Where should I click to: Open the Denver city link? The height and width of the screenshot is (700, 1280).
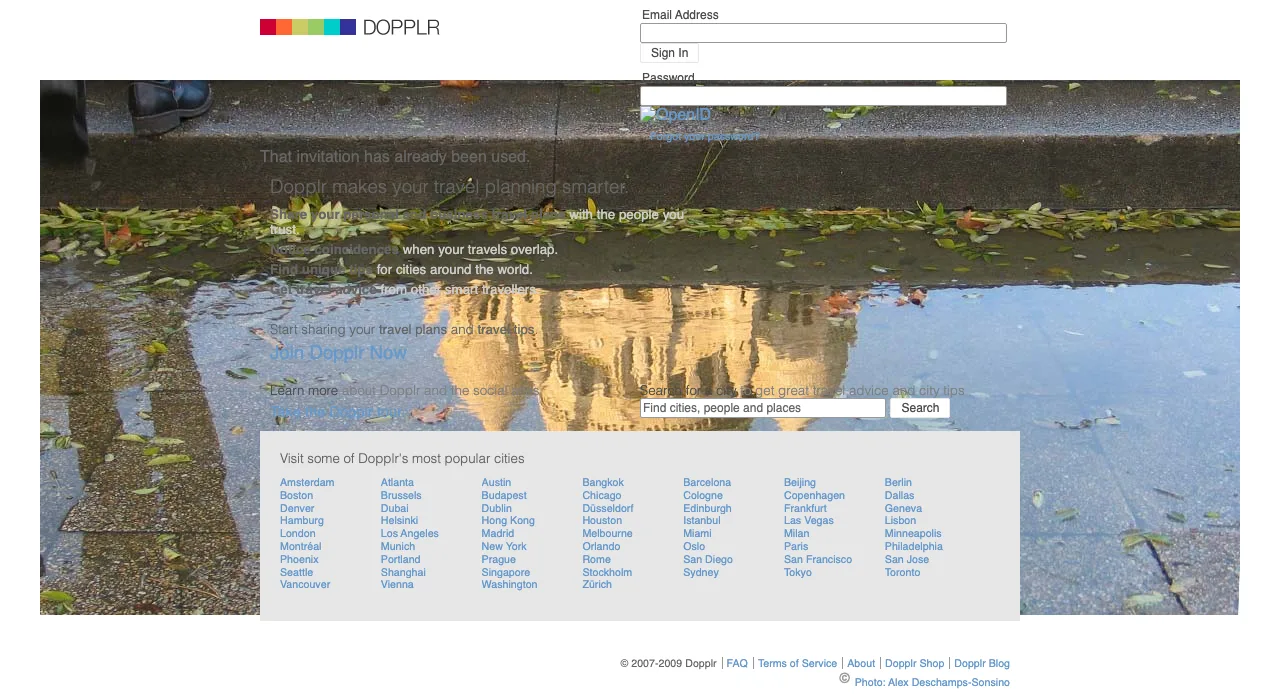(297, 509)
